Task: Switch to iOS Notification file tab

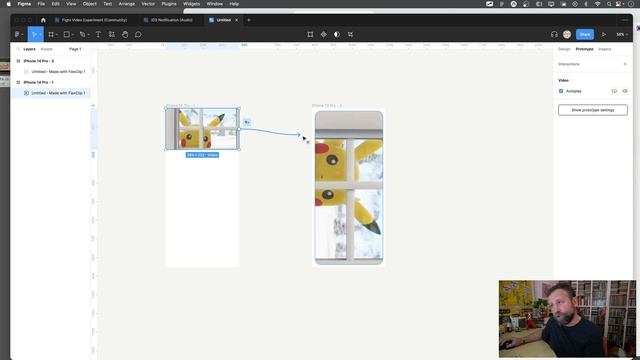Action: (168, 20)
